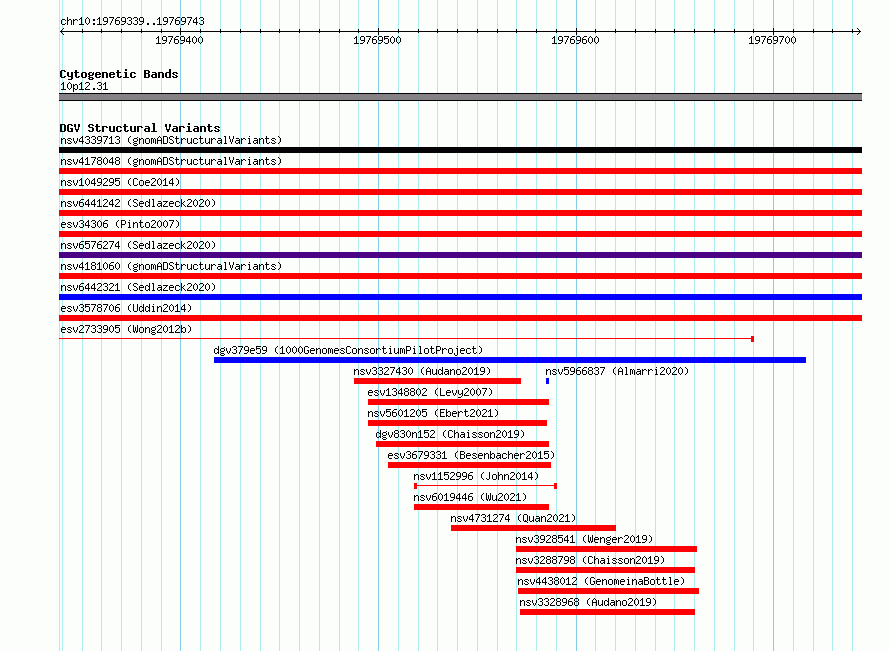The width and height of the screenshot is (890, 651).
Task: Click the blue dgv379e59 variant bar
Action: [x=510, y=360]
